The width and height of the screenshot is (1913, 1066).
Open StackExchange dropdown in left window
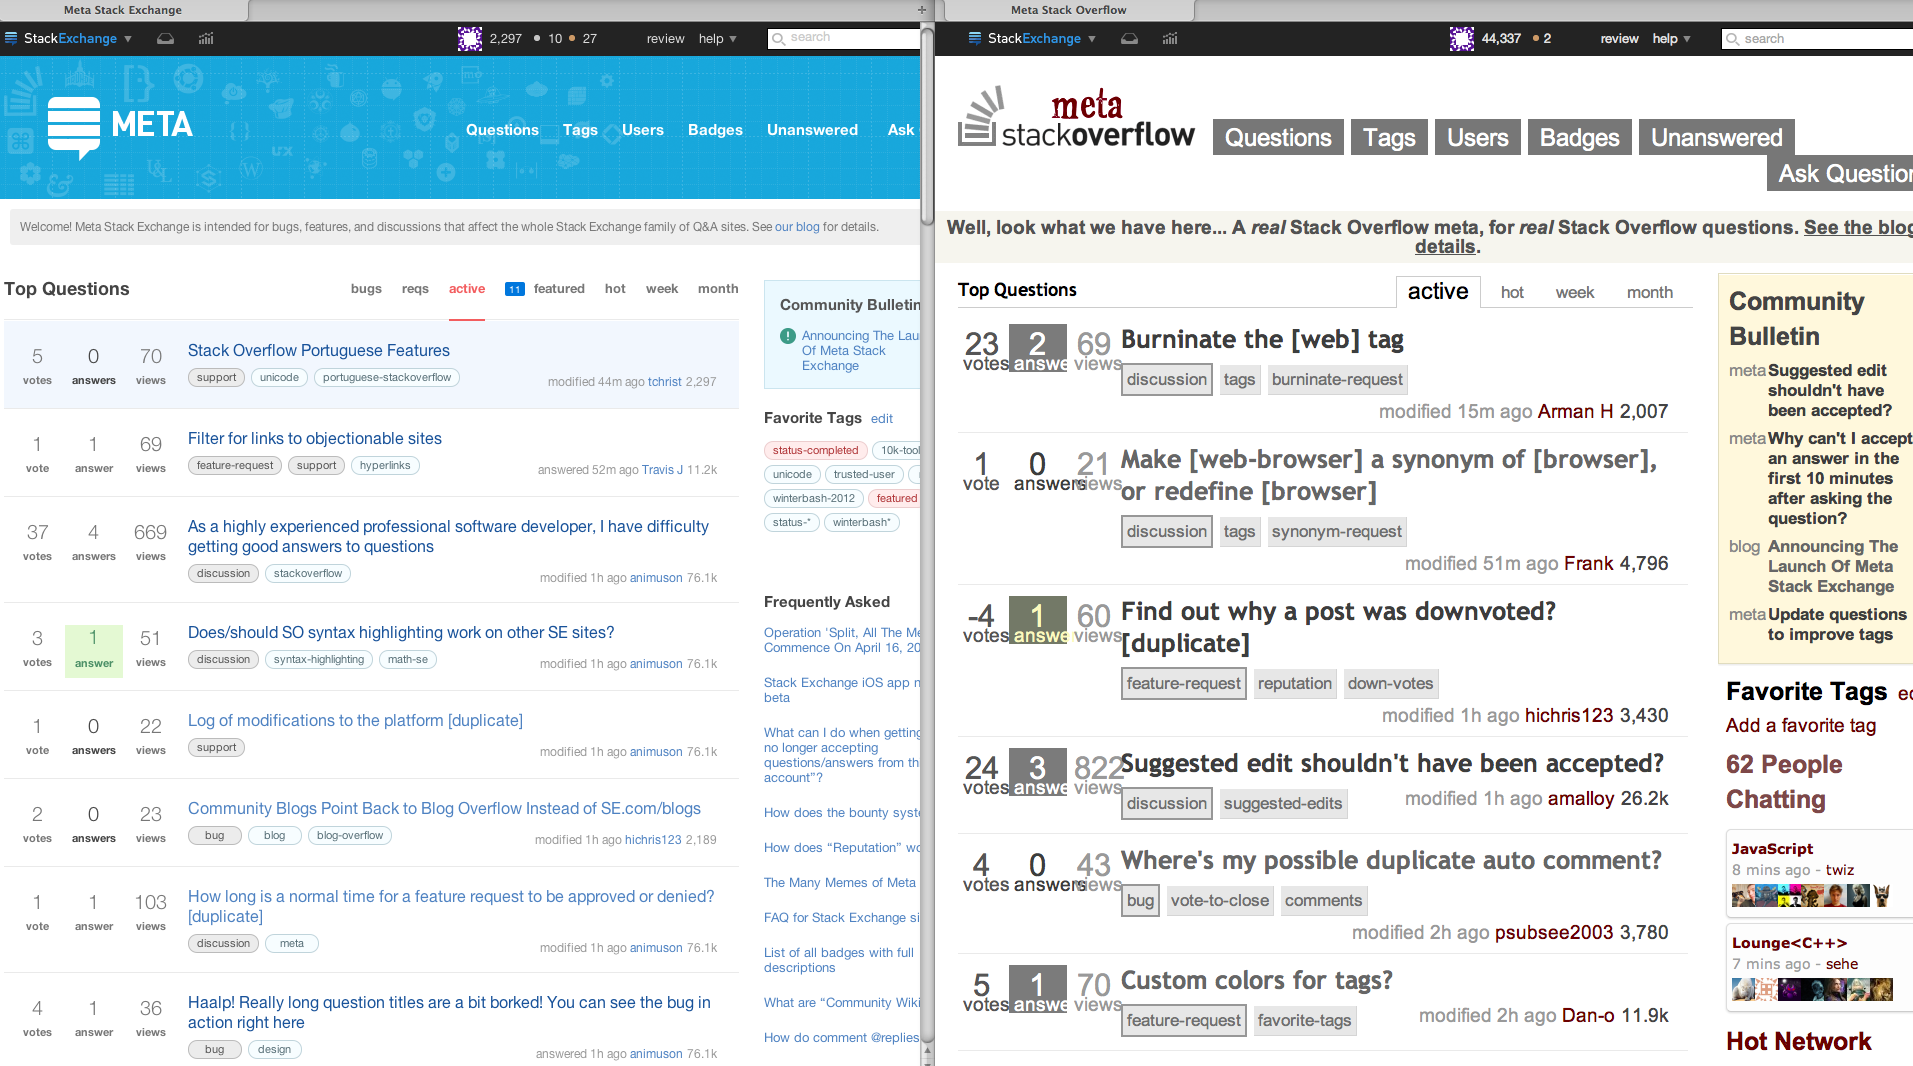click(69, 39)
